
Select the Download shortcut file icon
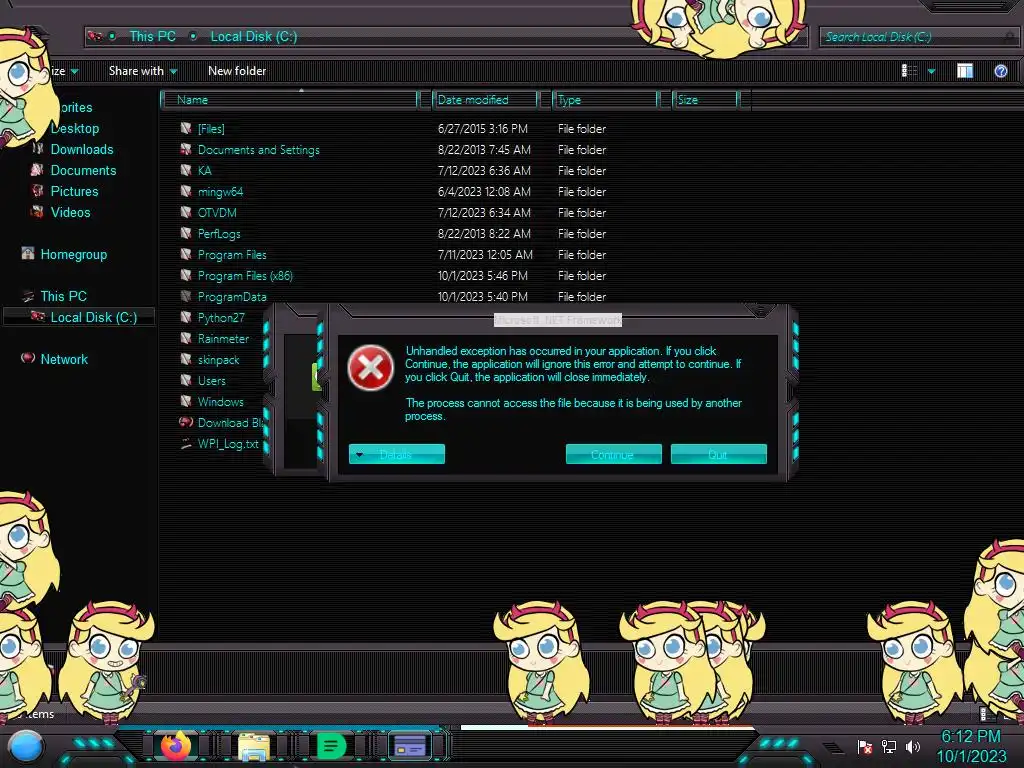pos(186,422)
